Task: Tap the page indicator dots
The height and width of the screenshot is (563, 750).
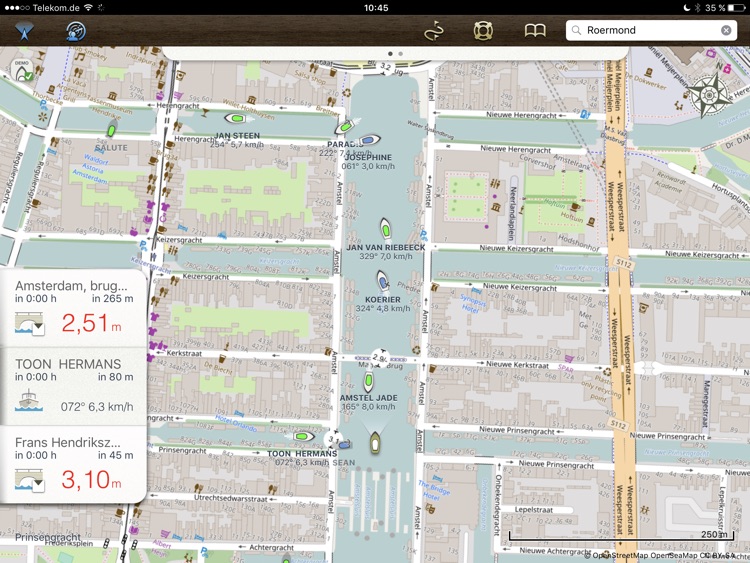Action: [x=394, y=53]
